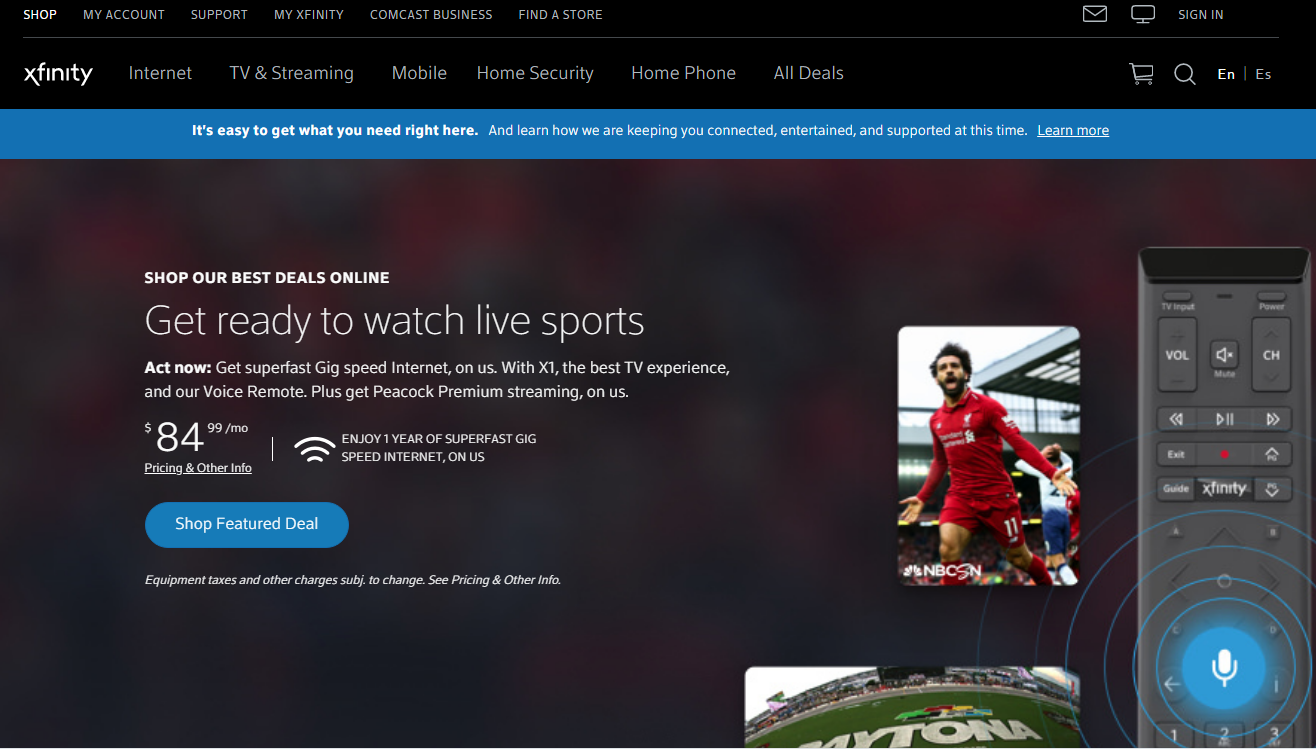Screen dimensions: 1316x750
Task: Click the TV monitor icon in top bar
Action: (1142, 14)
